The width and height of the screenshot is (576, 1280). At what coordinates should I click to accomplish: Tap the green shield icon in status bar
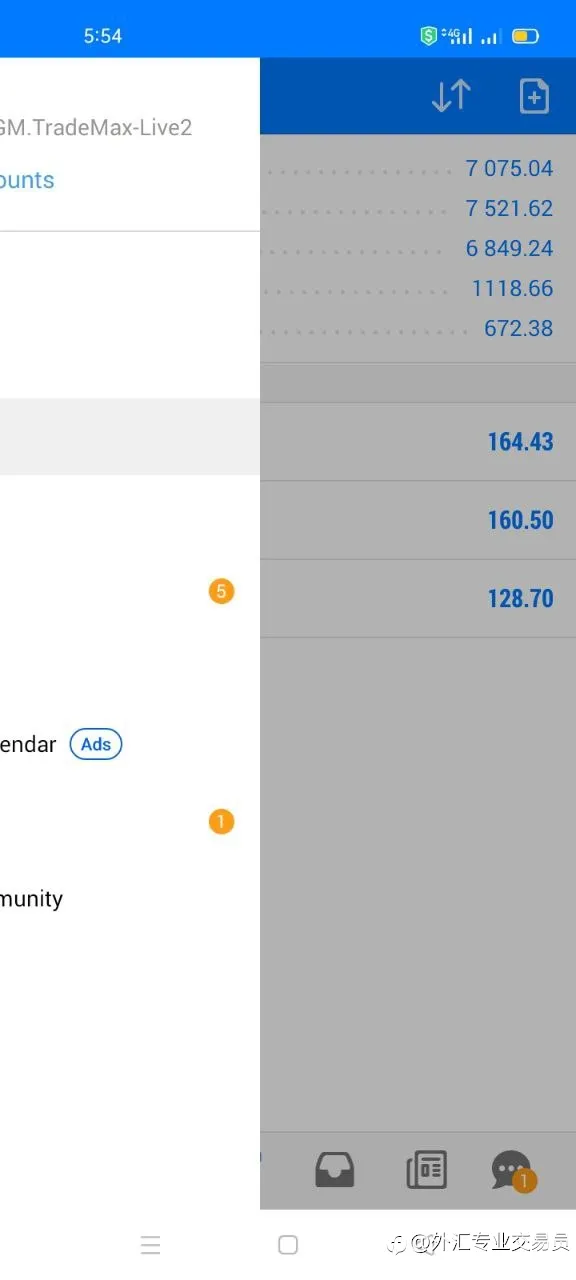[x=429, y=36]
